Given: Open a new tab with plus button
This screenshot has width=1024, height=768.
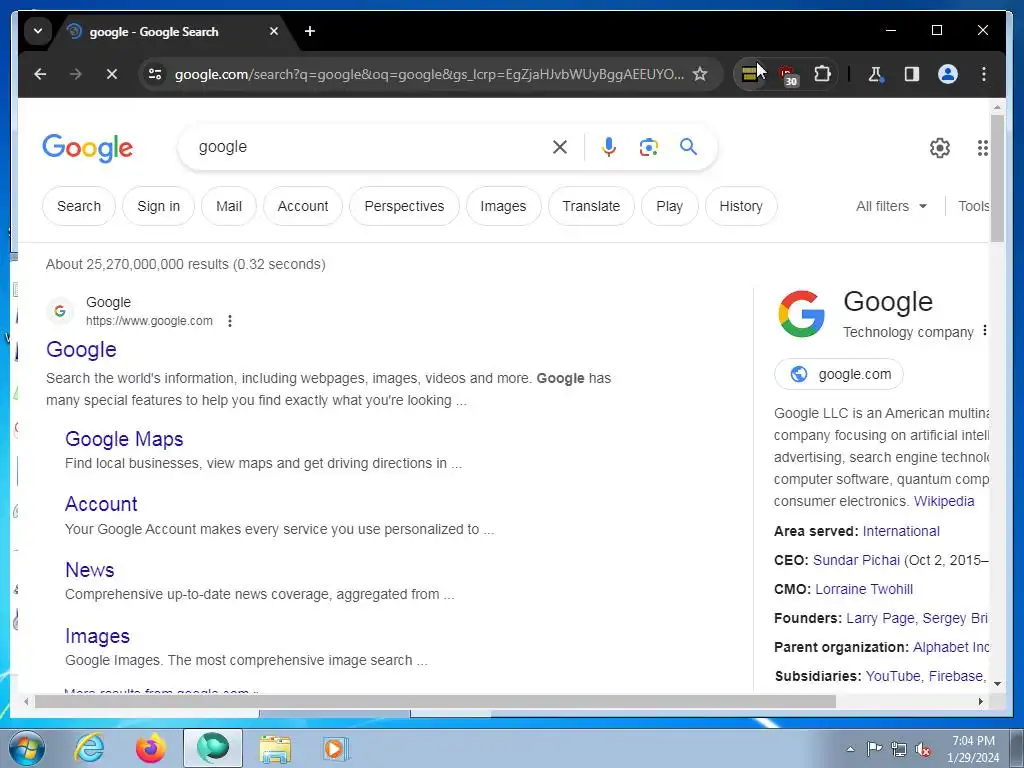Looking at the screenshot, I should click(310, 31).
